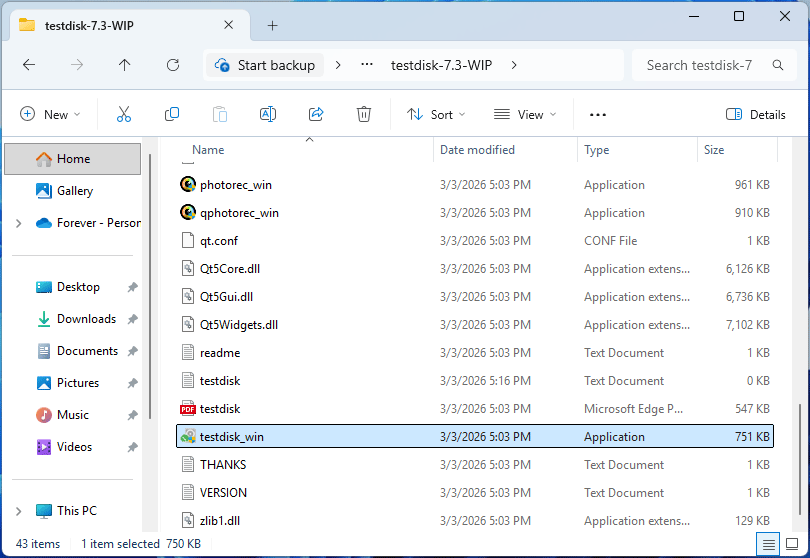Viewport: 810px width, 558px height.
Task: Select the testdisk PDF file icon
Action: point(188,408)
